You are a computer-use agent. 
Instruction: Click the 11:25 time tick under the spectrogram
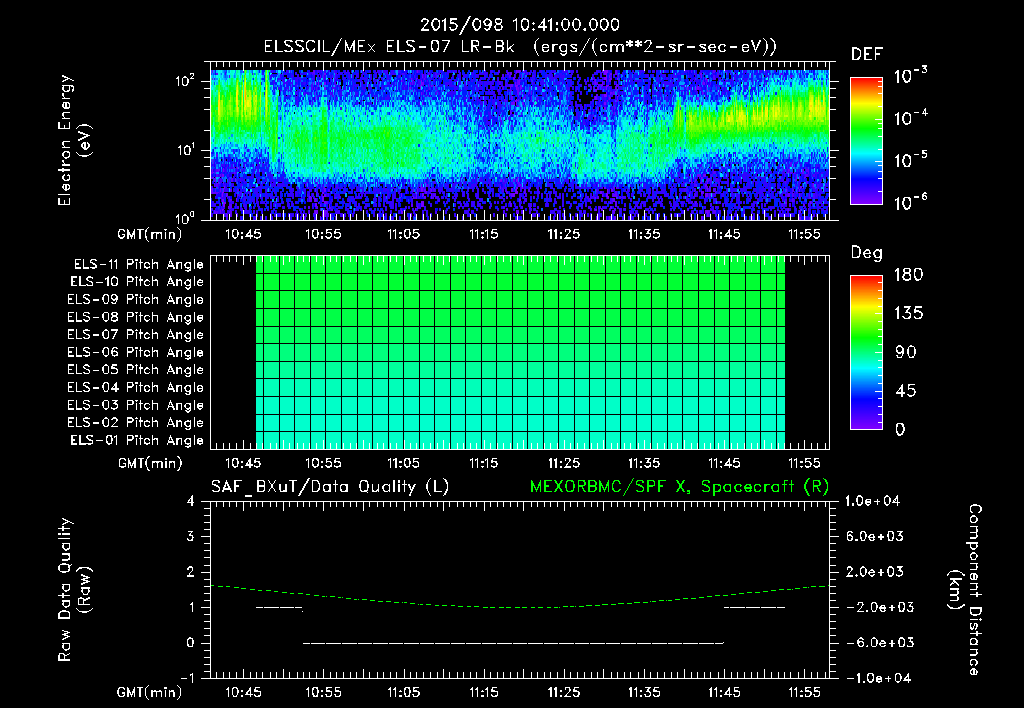(x=564, y=234)
